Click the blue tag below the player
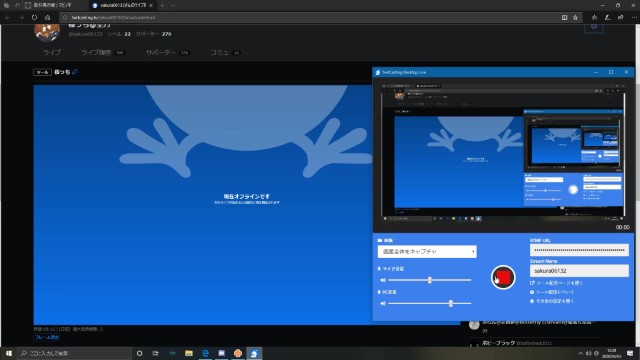640x360 pixels. (47, 337)
